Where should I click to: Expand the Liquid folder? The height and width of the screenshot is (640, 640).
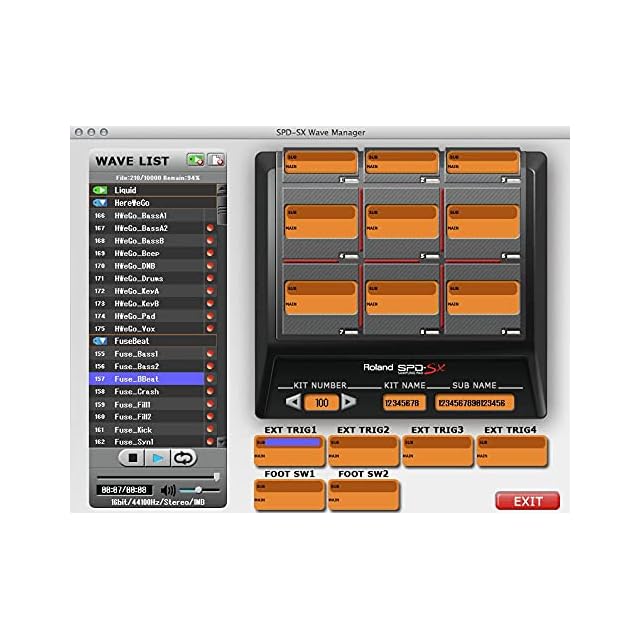click(100, 190)
